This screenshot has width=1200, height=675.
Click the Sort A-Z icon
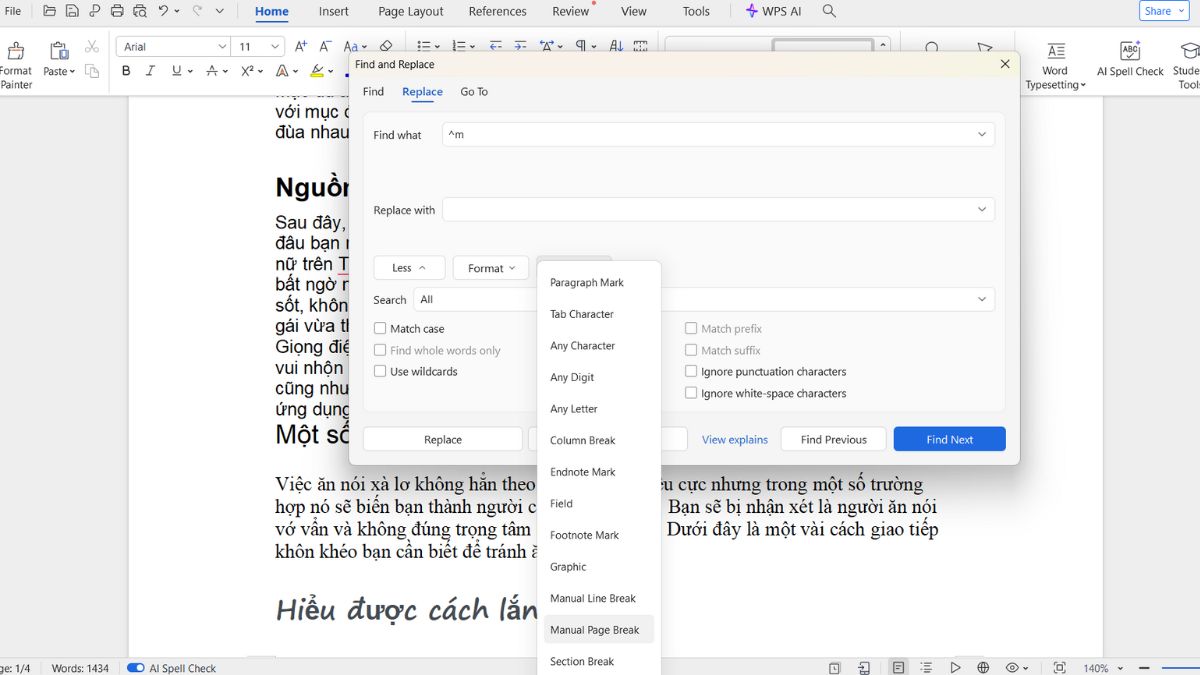point(616,46)
